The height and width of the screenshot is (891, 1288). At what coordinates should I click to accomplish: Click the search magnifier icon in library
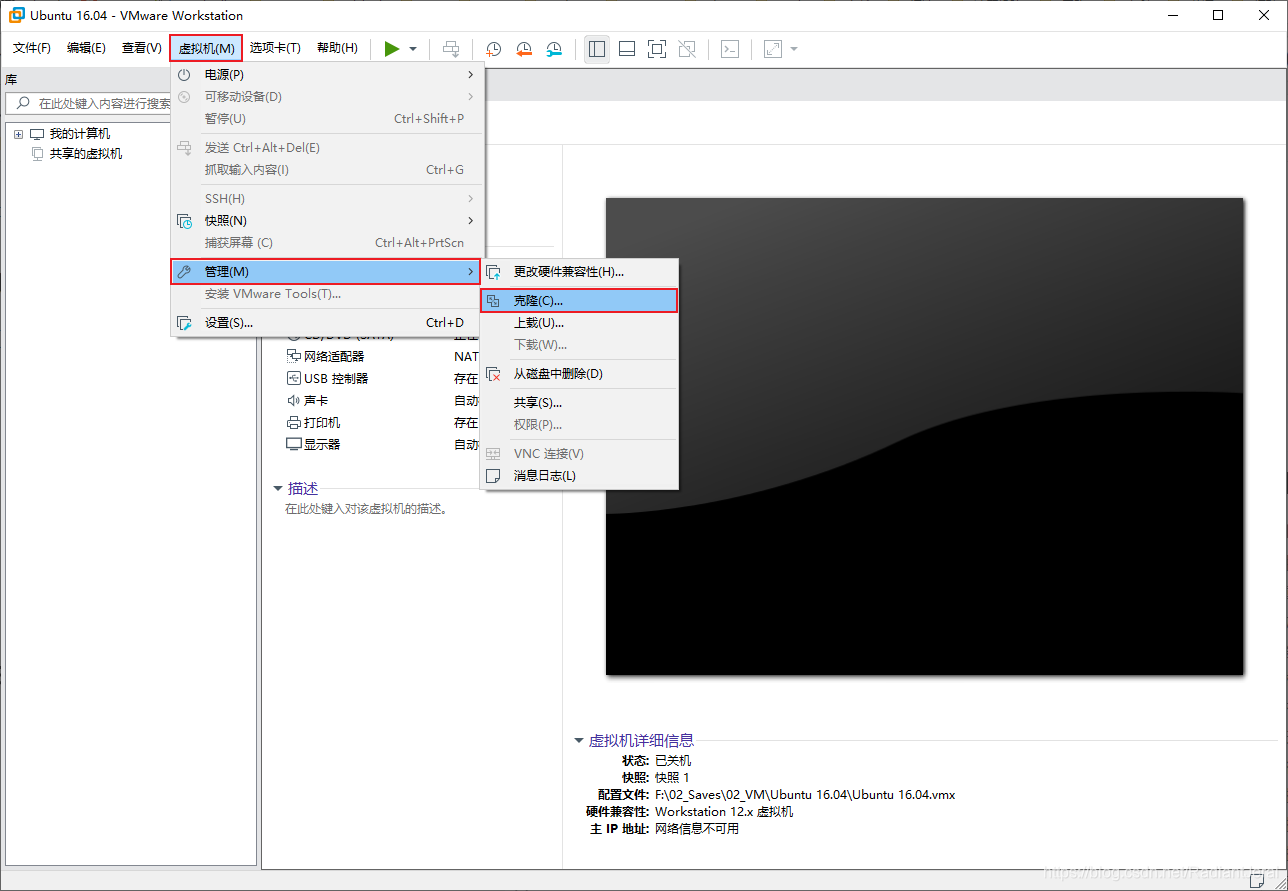click(x=21, y=103)
